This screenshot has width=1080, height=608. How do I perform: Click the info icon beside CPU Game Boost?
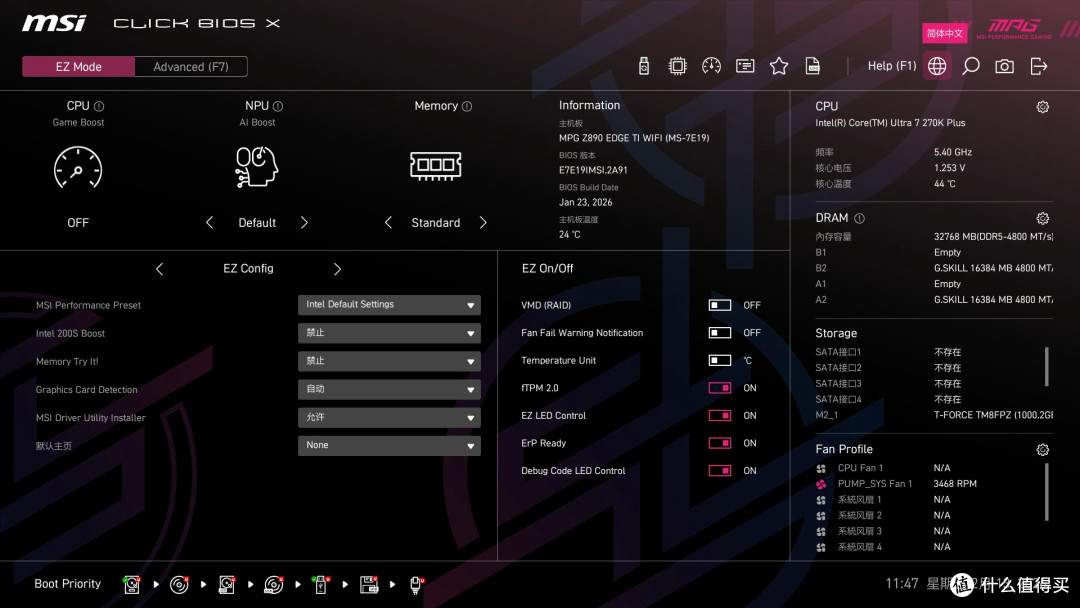[99, 106]
